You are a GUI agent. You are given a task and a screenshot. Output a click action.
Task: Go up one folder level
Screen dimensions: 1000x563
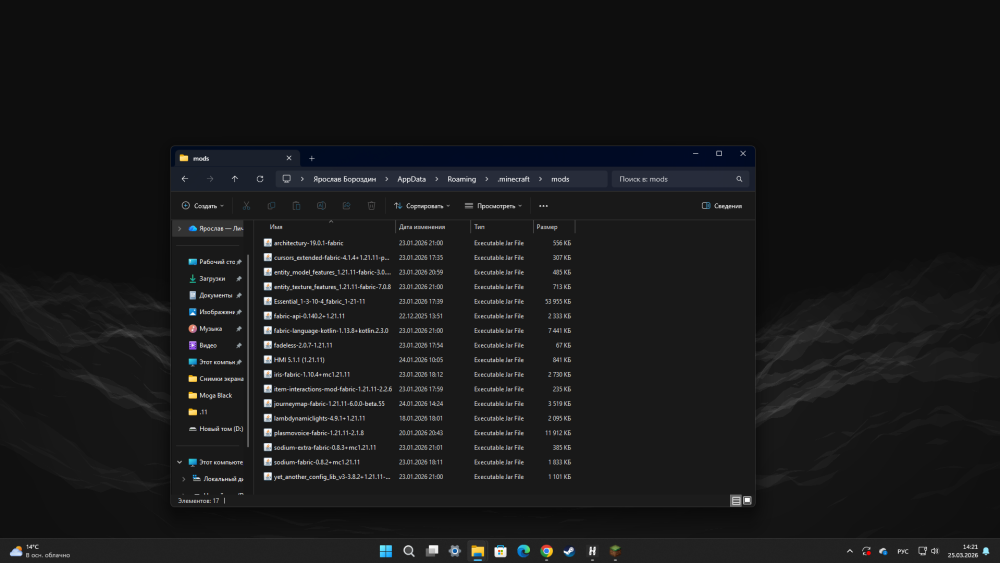click(x=235, y=179)
